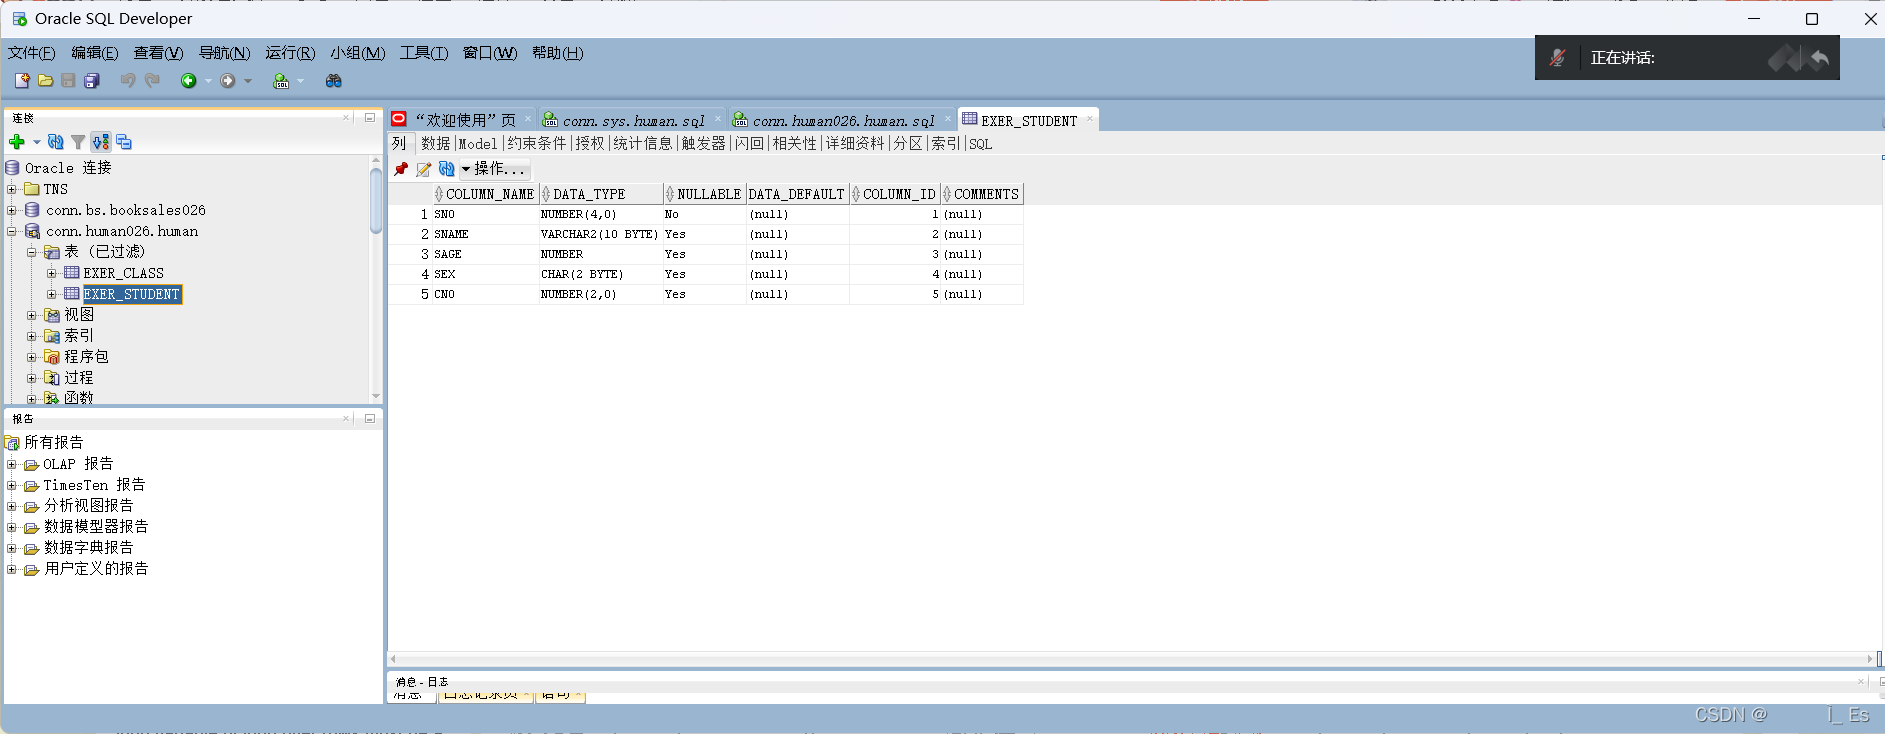Click the pencil Edit table icon
This screenshot has height=734, width=1885.
pos(424,169)
